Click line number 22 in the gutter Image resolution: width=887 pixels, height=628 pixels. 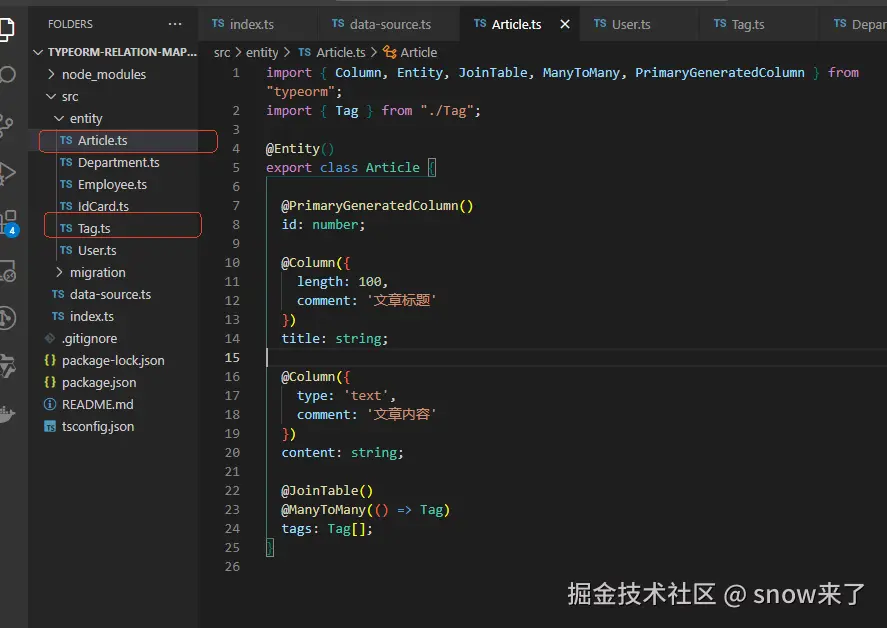click(232, 491)
